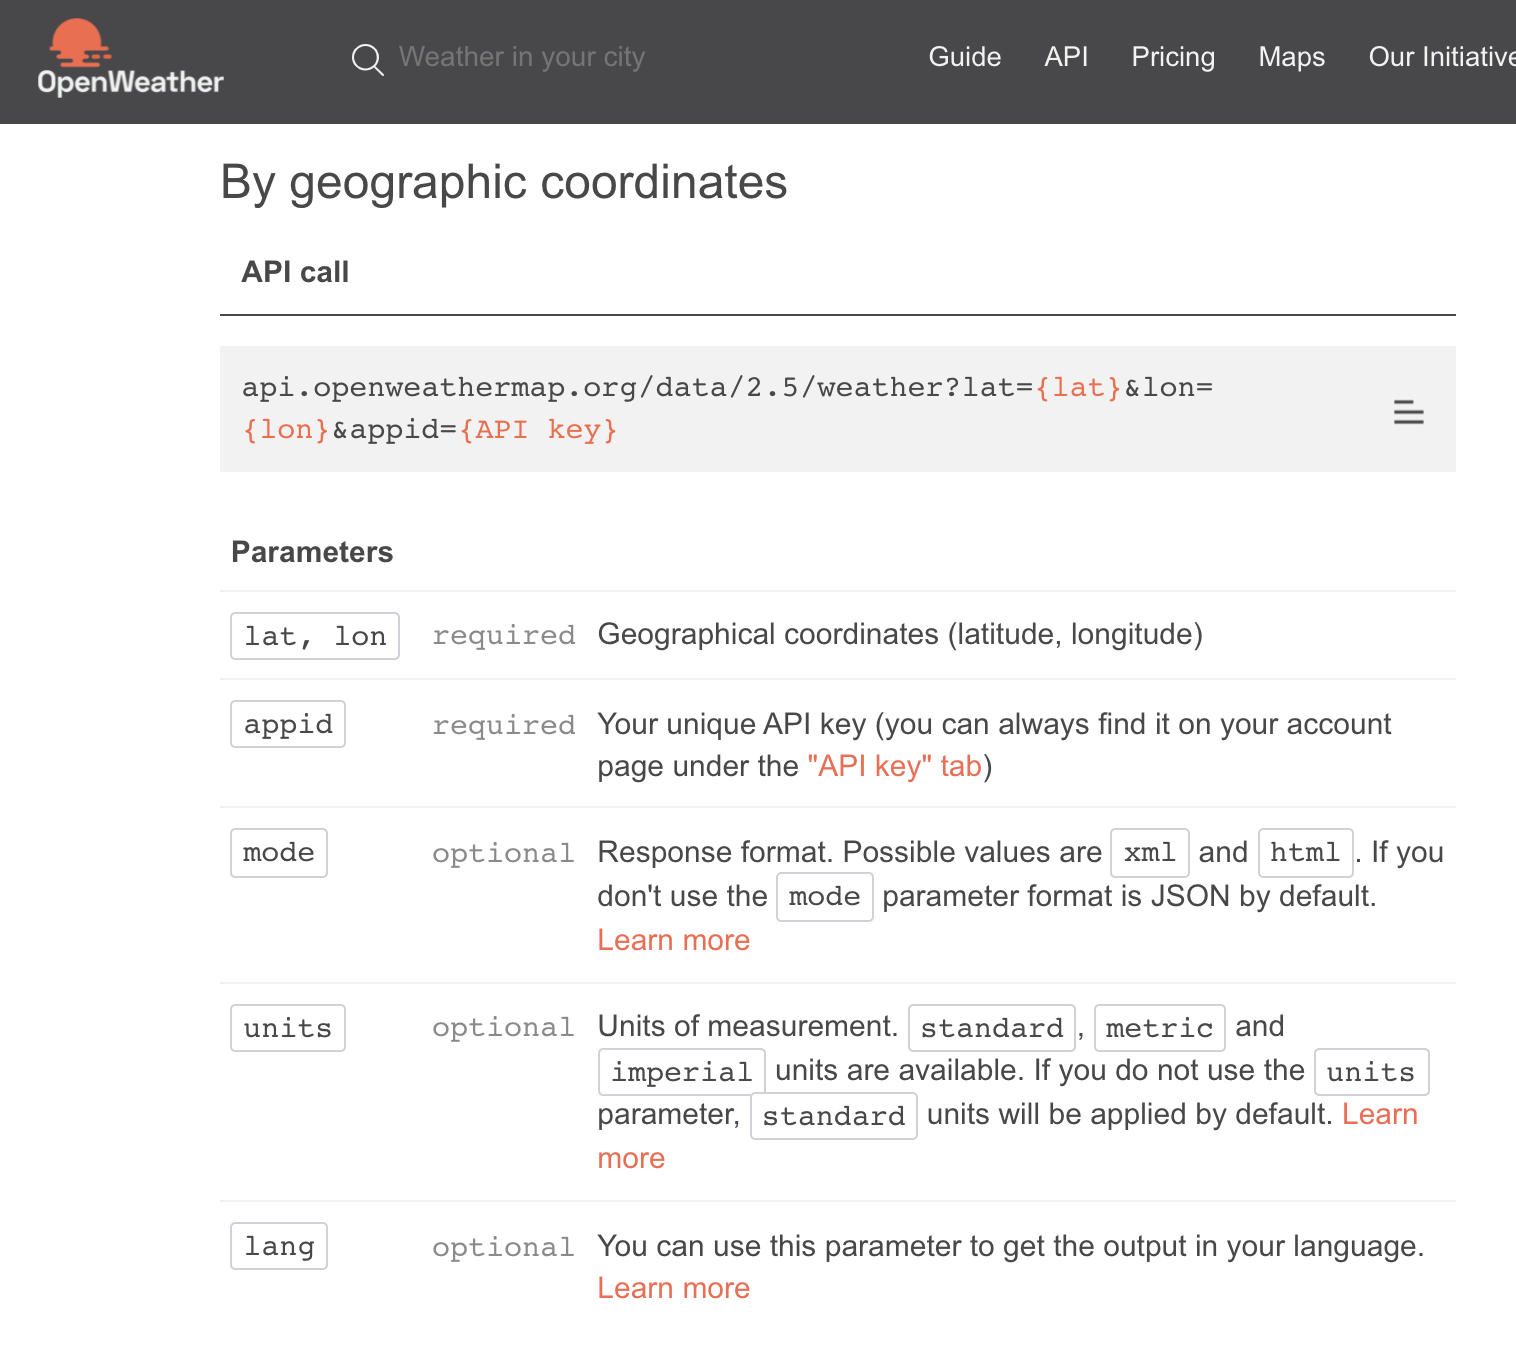Focus the "Weather in your city" search field
This screenshot has height=1372, width=1516.
tap(522, 57)
